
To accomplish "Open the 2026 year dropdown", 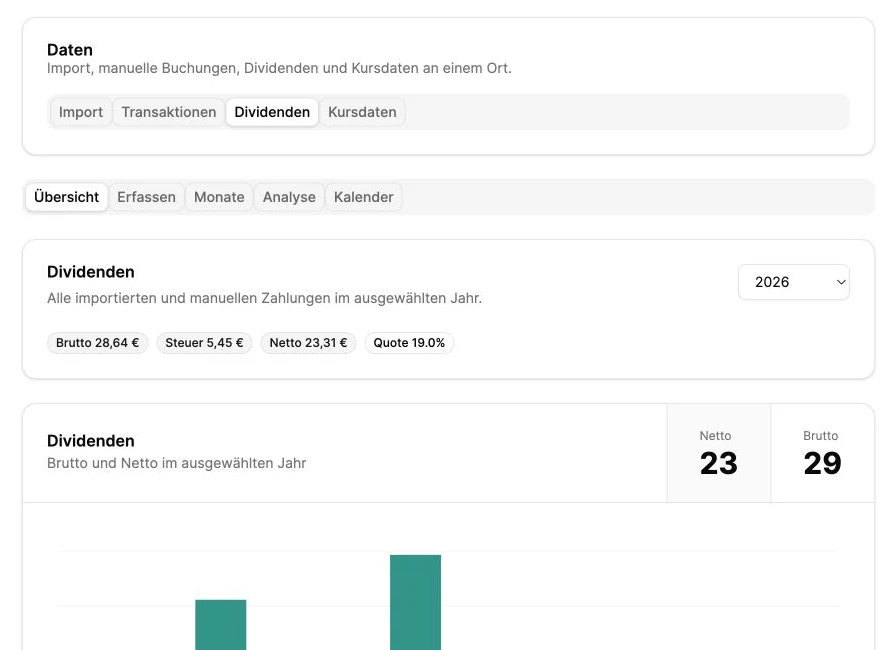I will 794,282.
